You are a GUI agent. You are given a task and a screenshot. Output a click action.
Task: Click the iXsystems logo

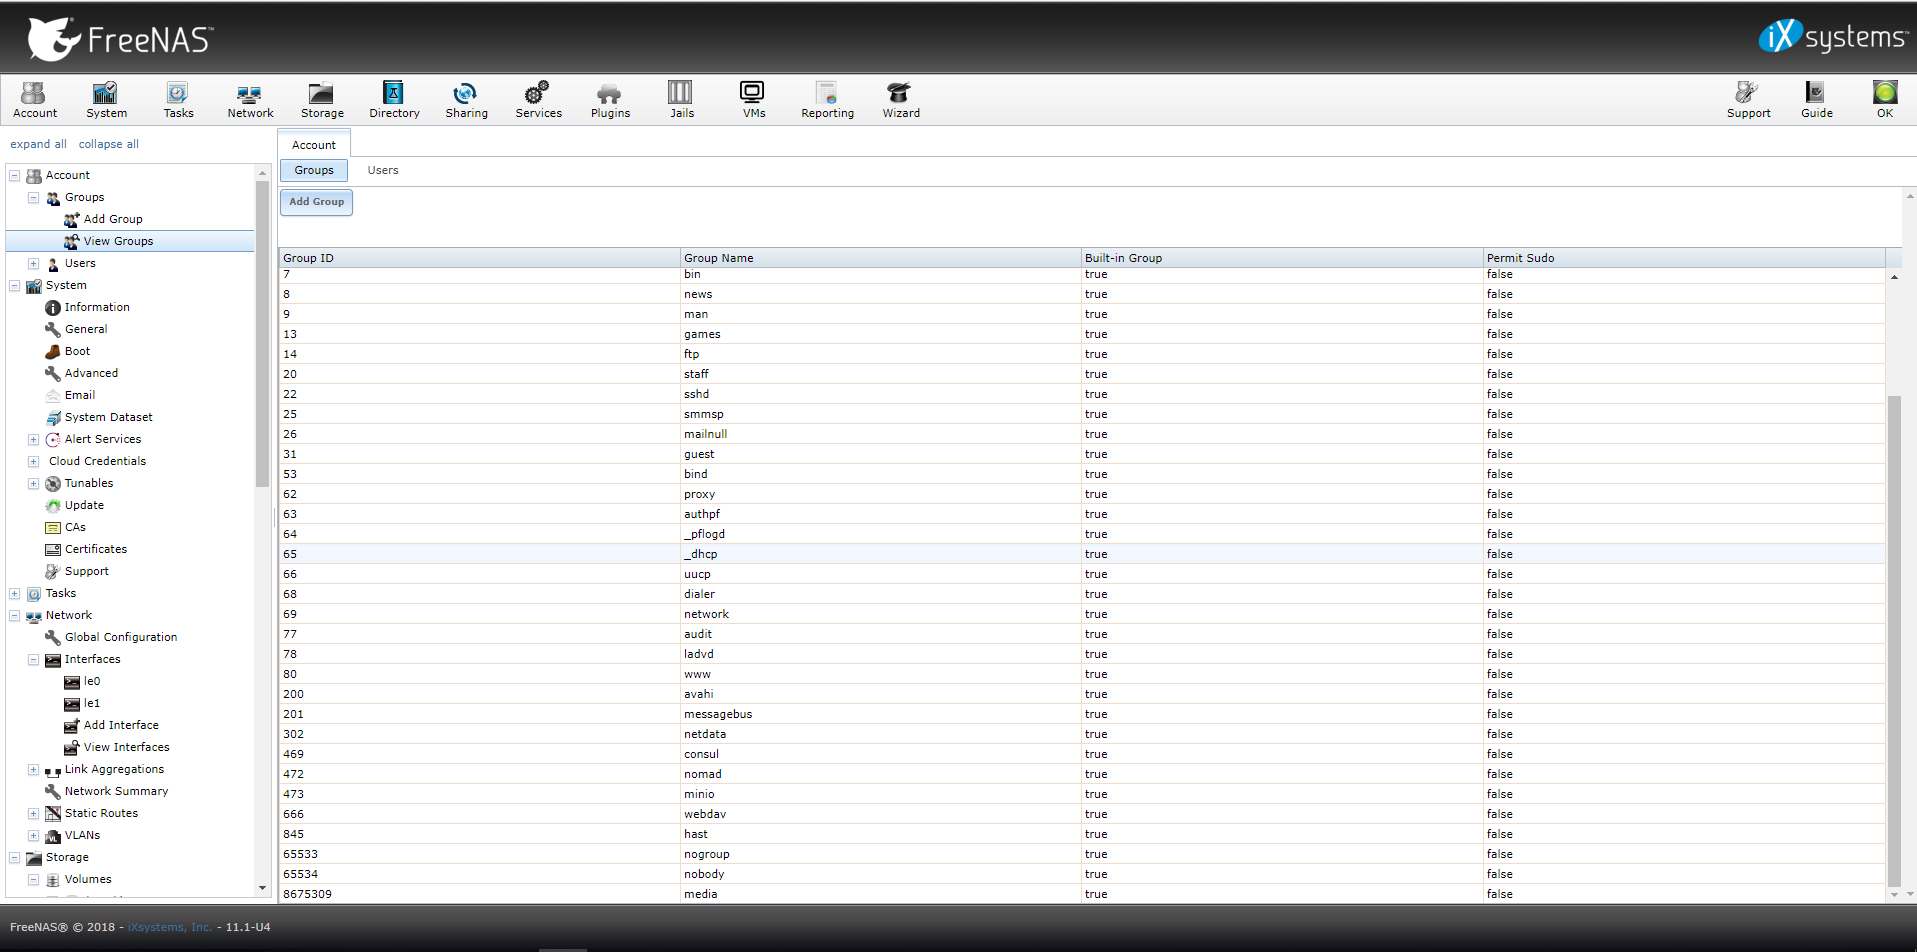pos(1833,37)
